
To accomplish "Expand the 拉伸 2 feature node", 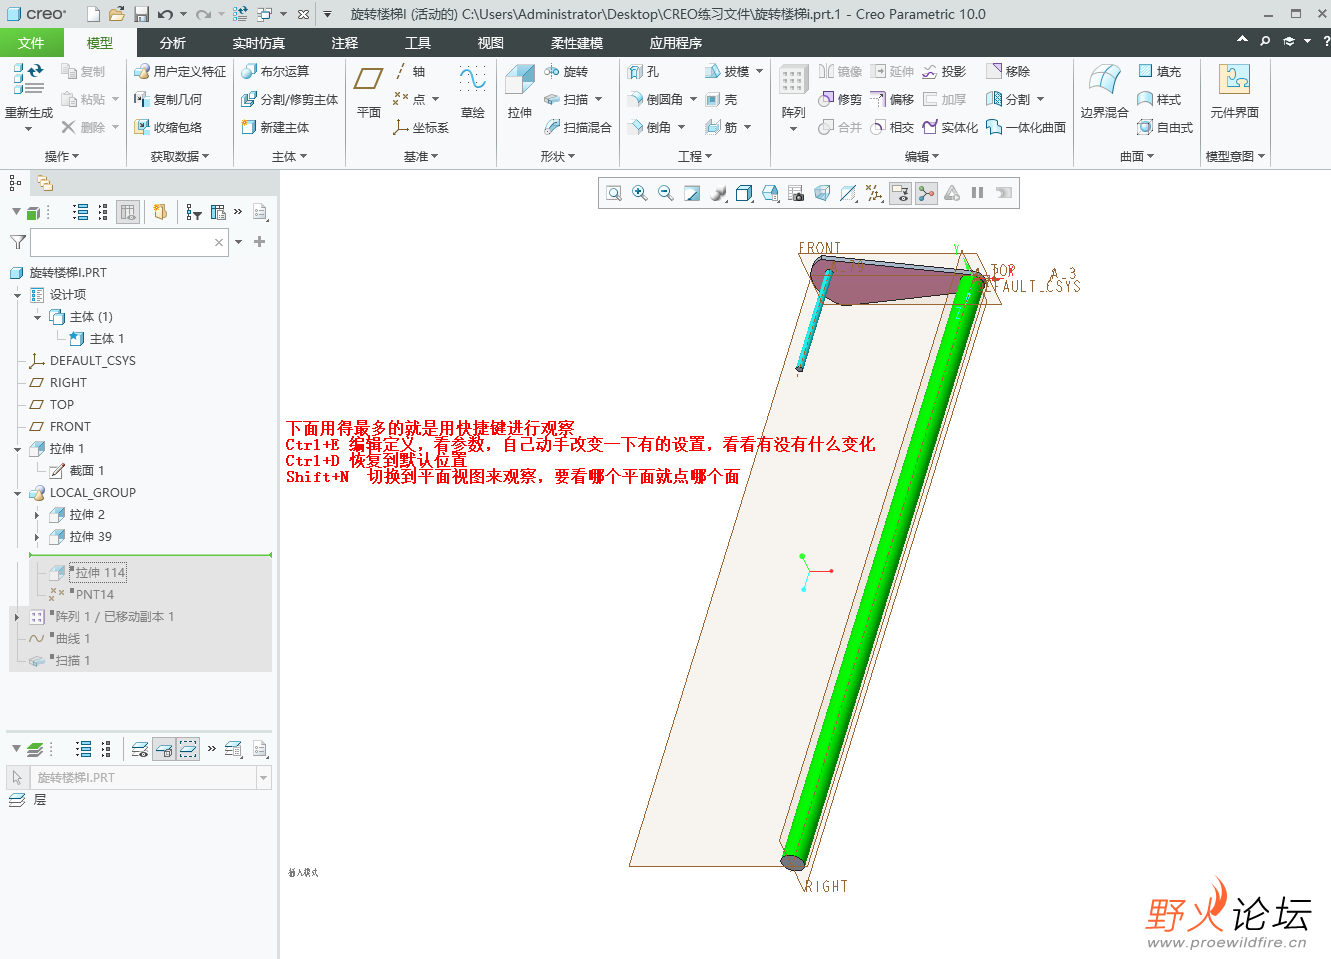I will [x=37, y=515].
